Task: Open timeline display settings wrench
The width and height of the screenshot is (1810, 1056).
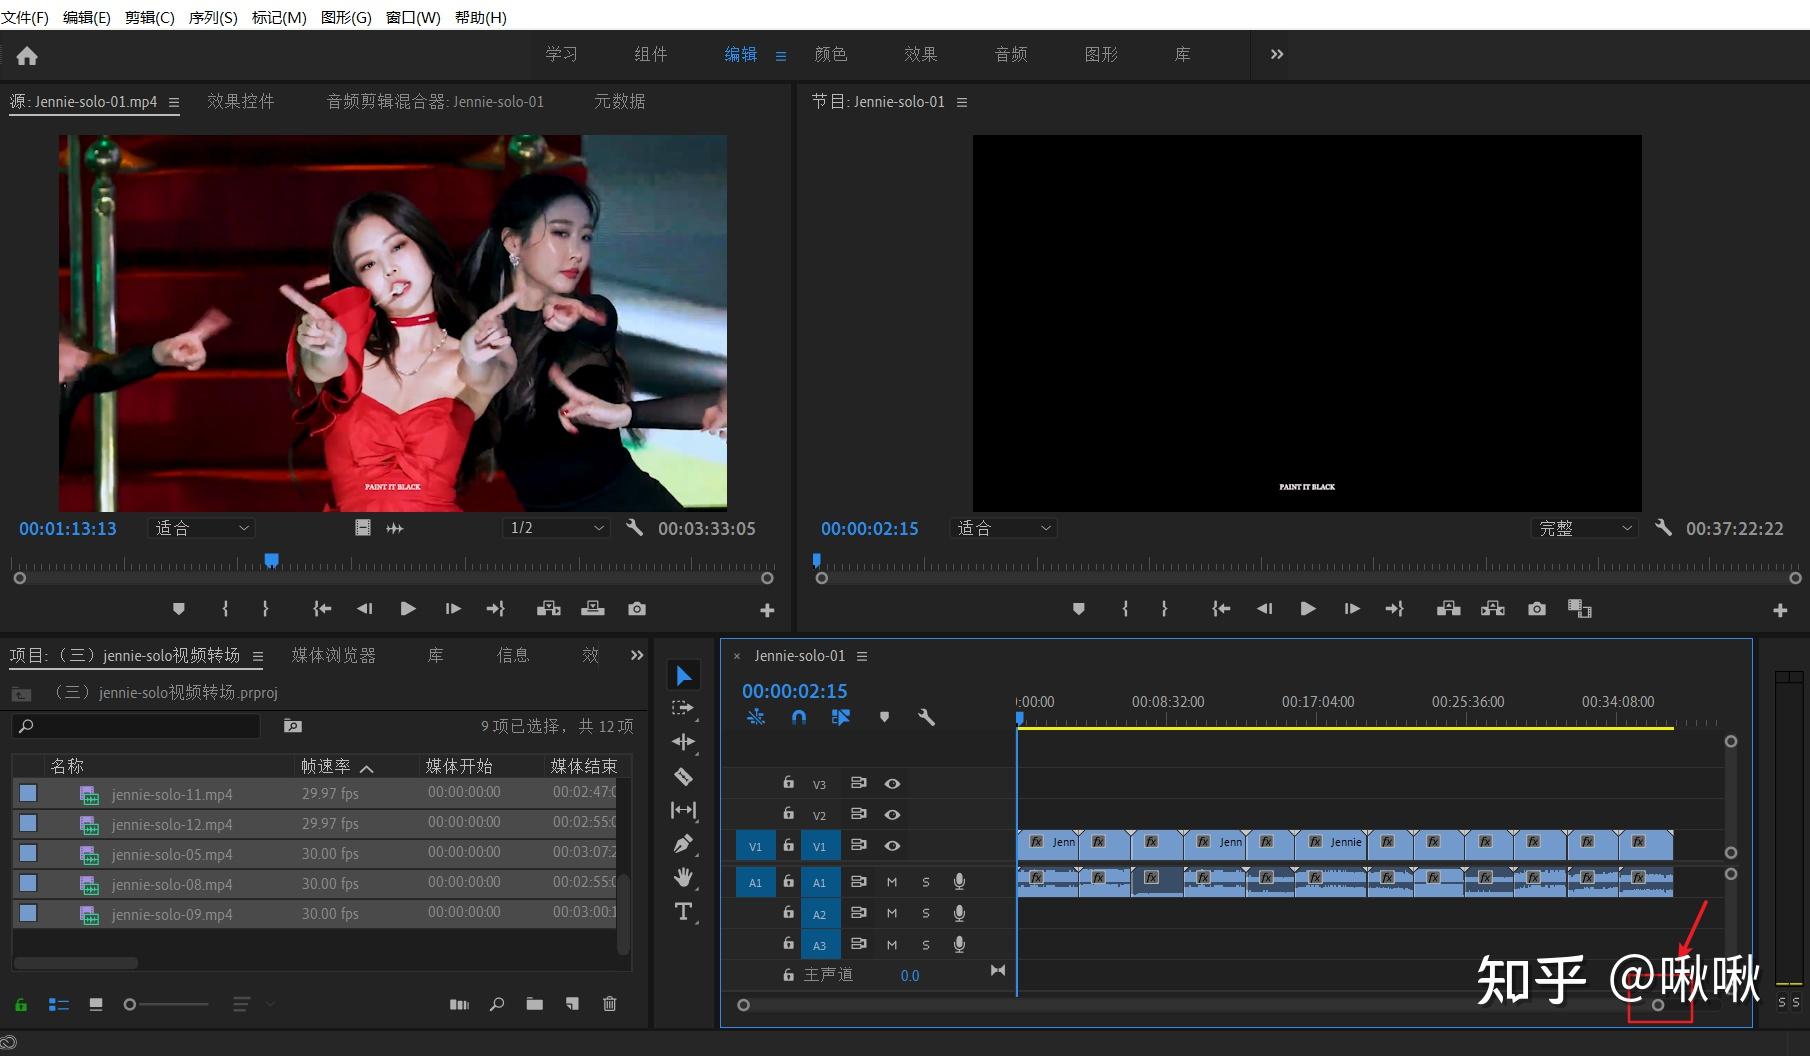Action: click(x=926, y=717)
